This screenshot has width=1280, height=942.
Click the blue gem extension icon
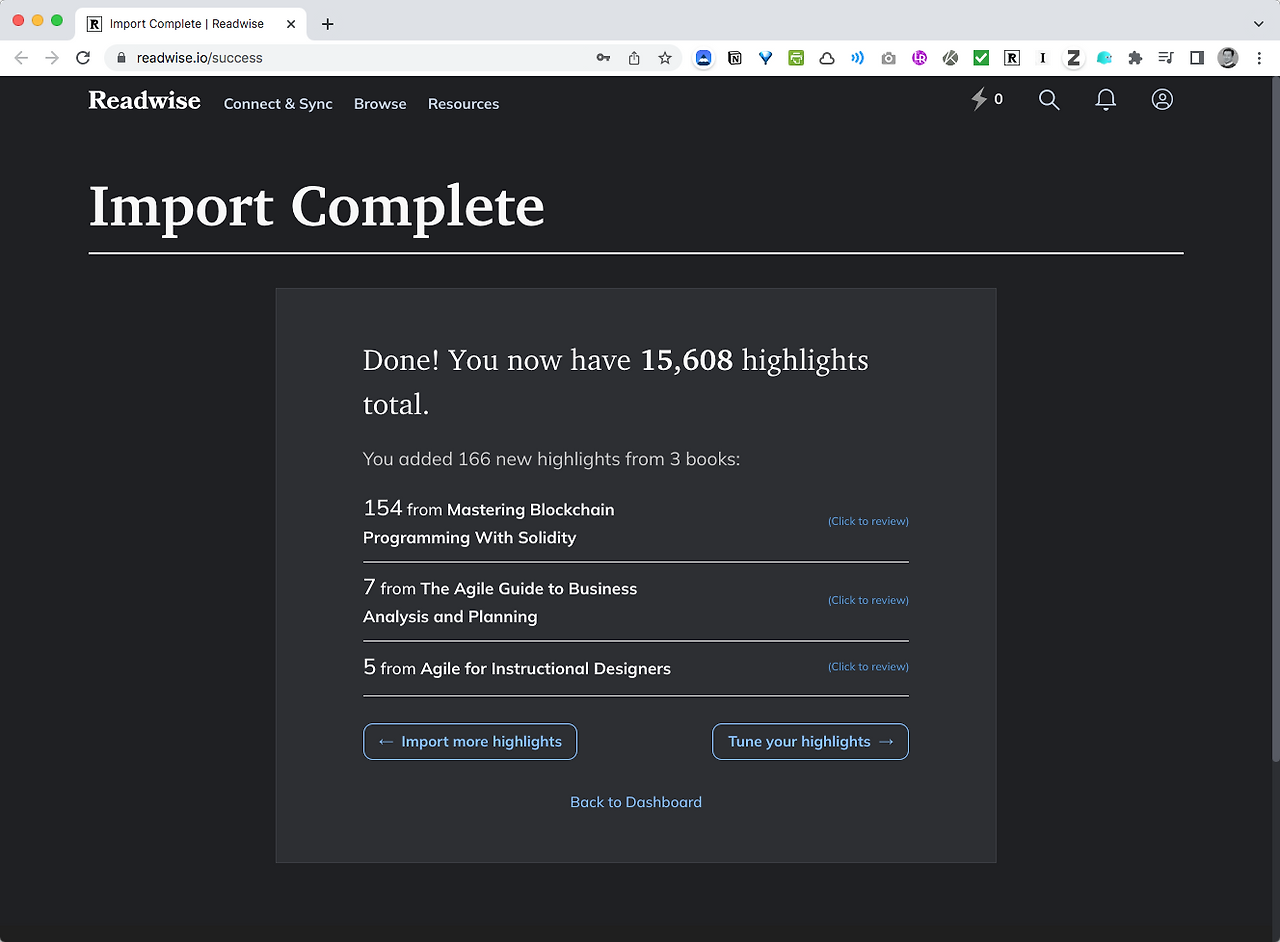(x=766, y=58)
